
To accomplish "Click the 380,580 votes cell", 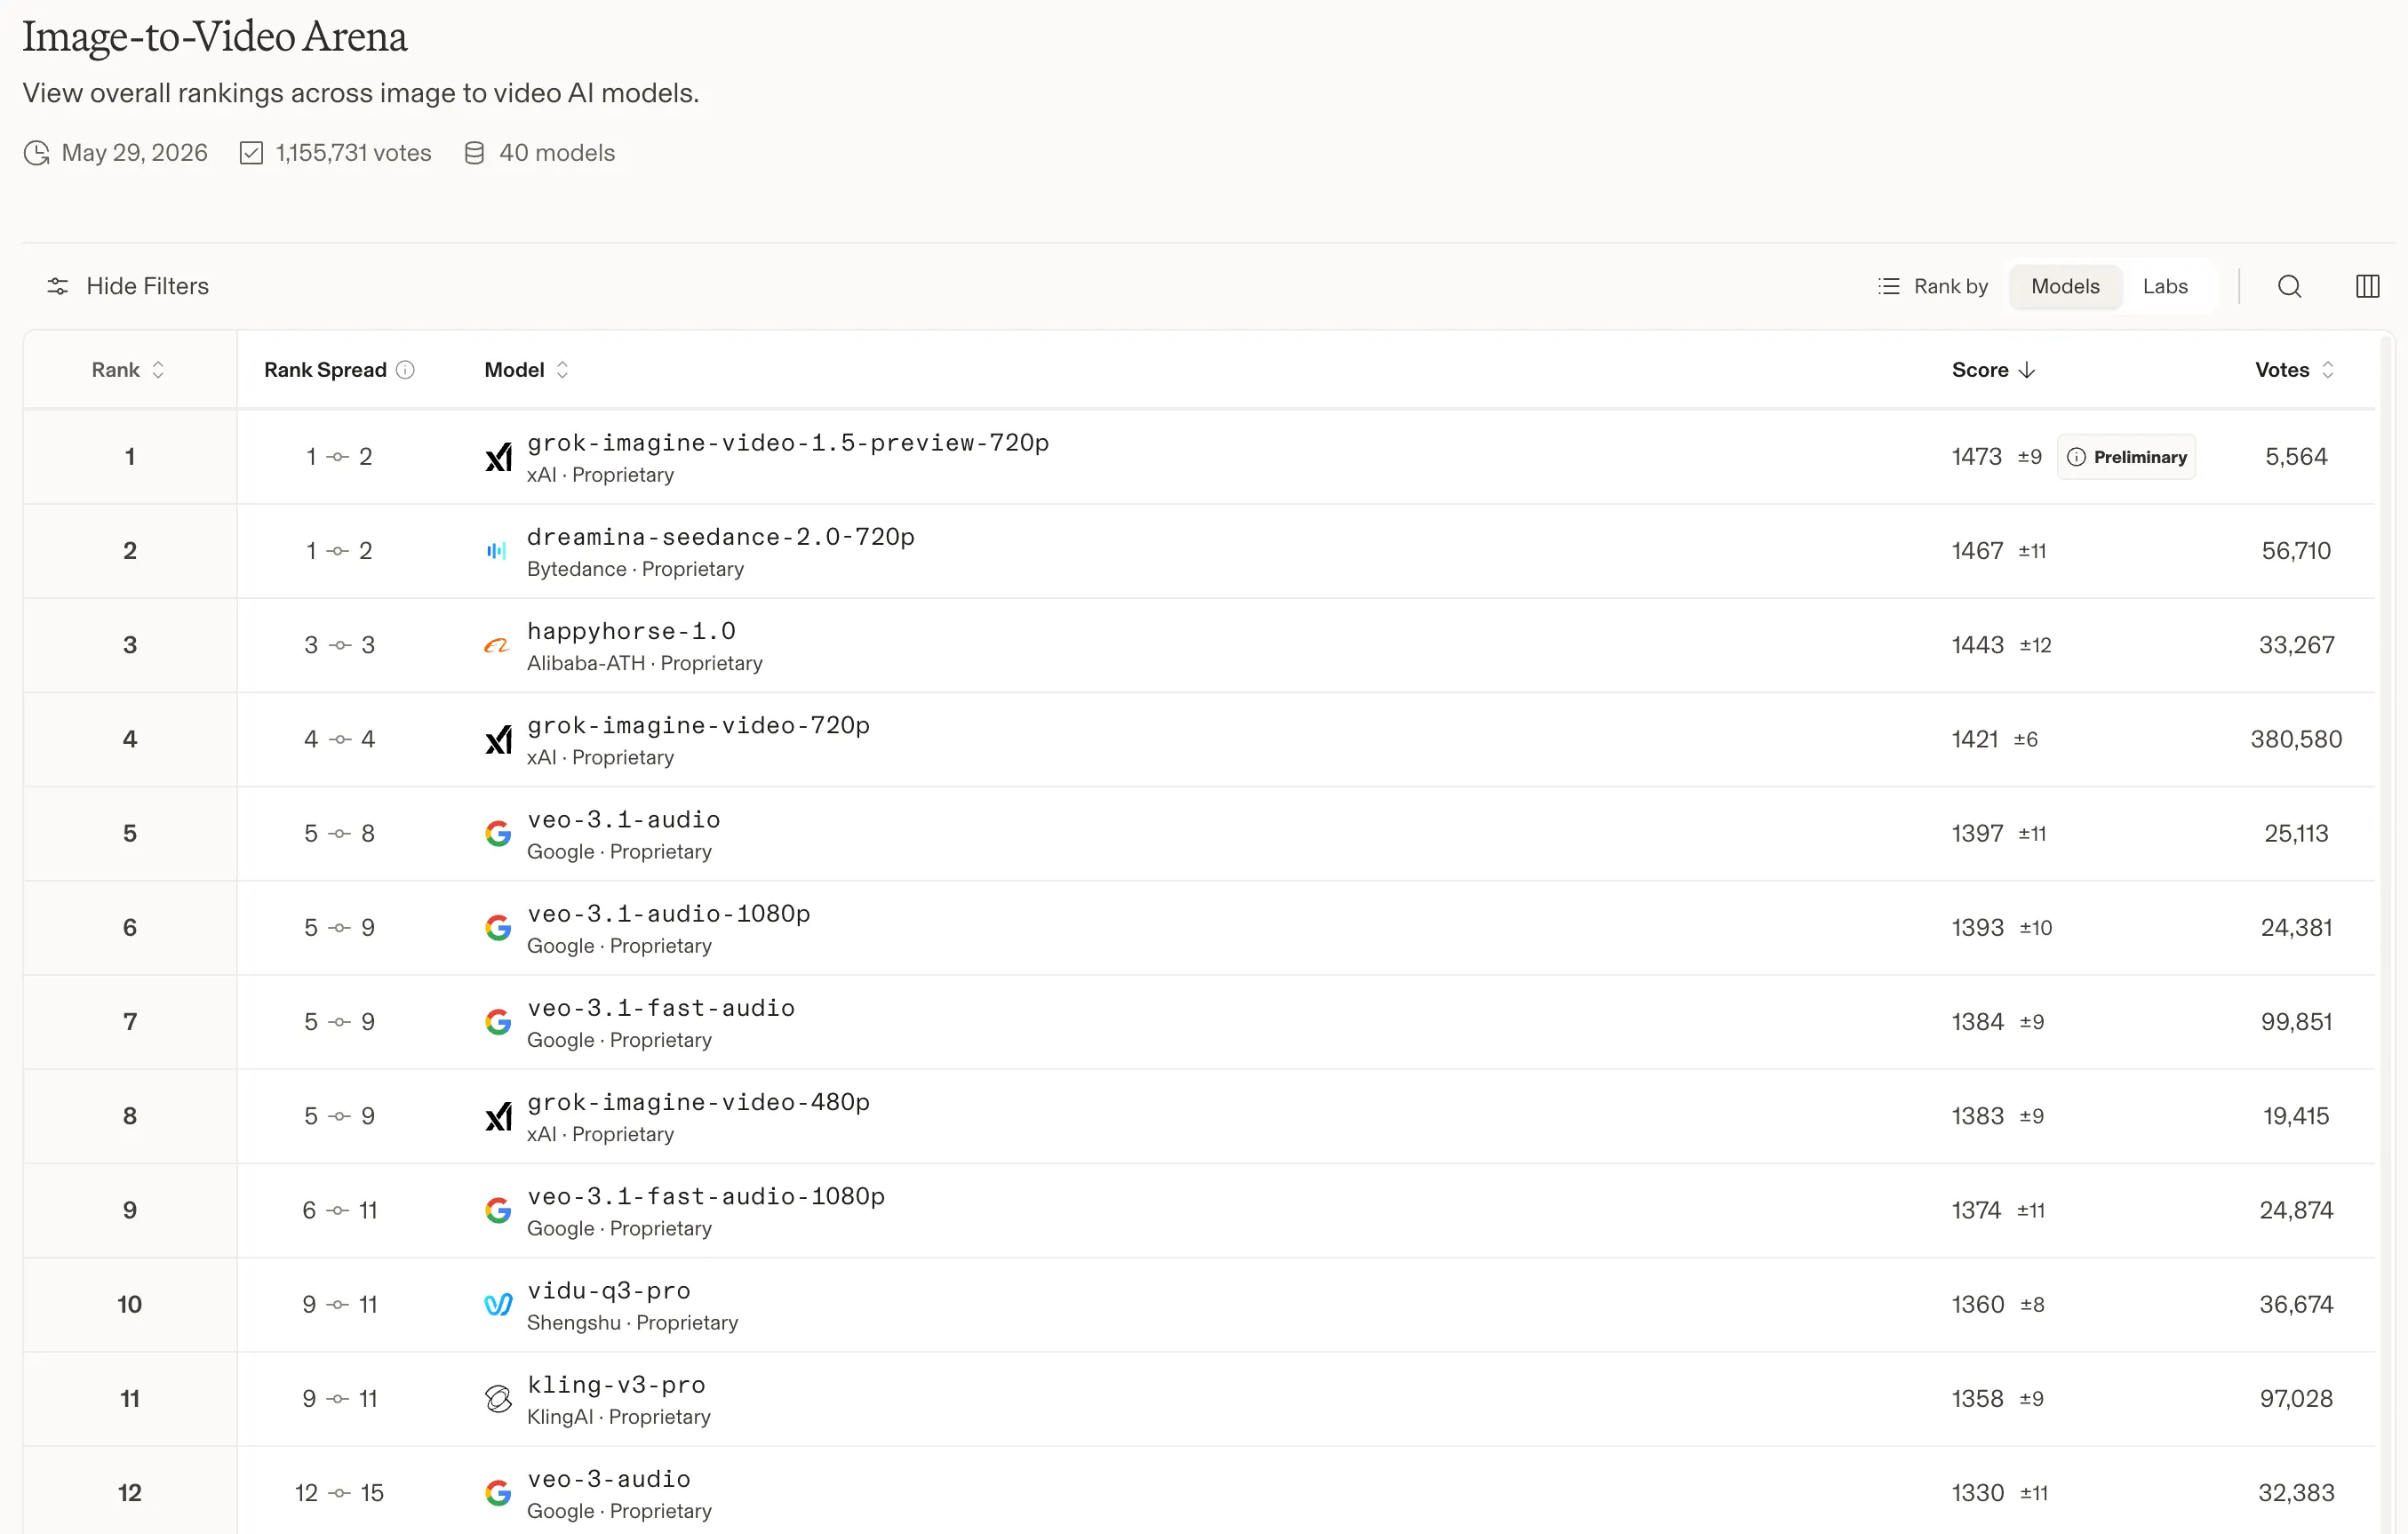I will coord(2296,740).
